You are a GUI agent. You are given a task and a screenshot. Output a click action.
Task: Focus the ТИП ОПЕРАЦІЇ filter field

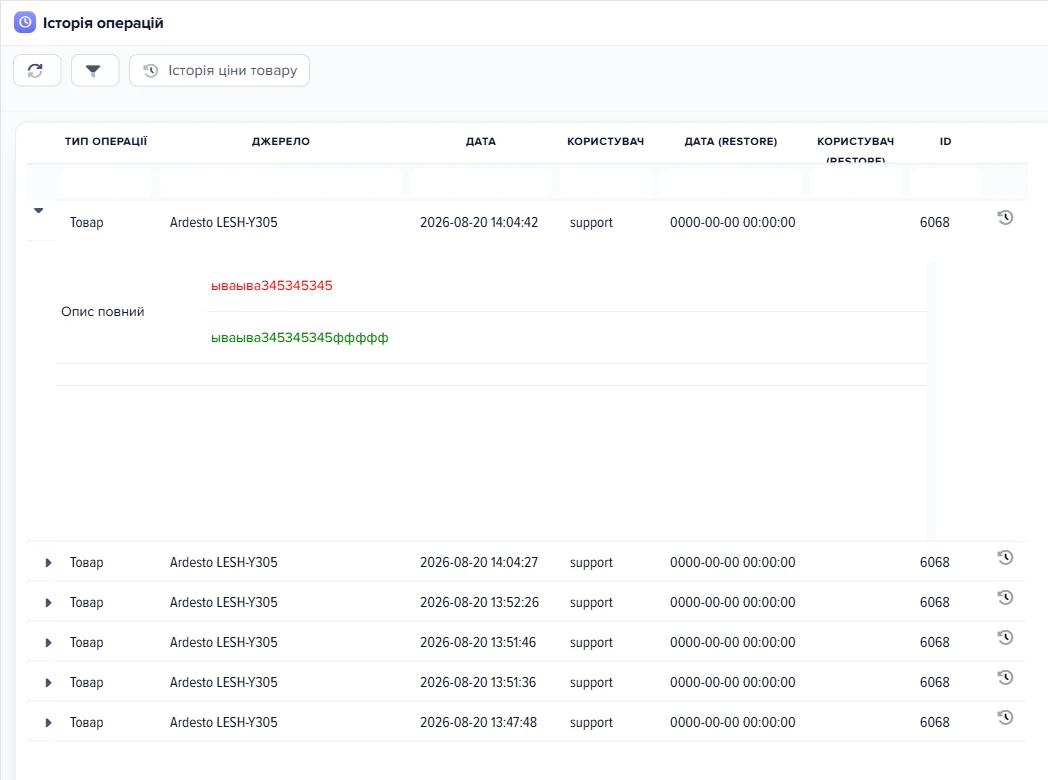(x=106, y=182)
